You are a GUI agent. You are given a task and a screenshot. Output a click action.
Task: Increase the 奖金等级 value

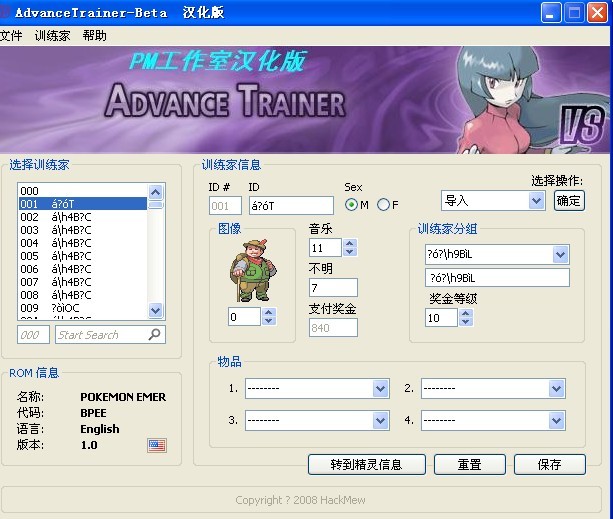[x=465, y=313]
